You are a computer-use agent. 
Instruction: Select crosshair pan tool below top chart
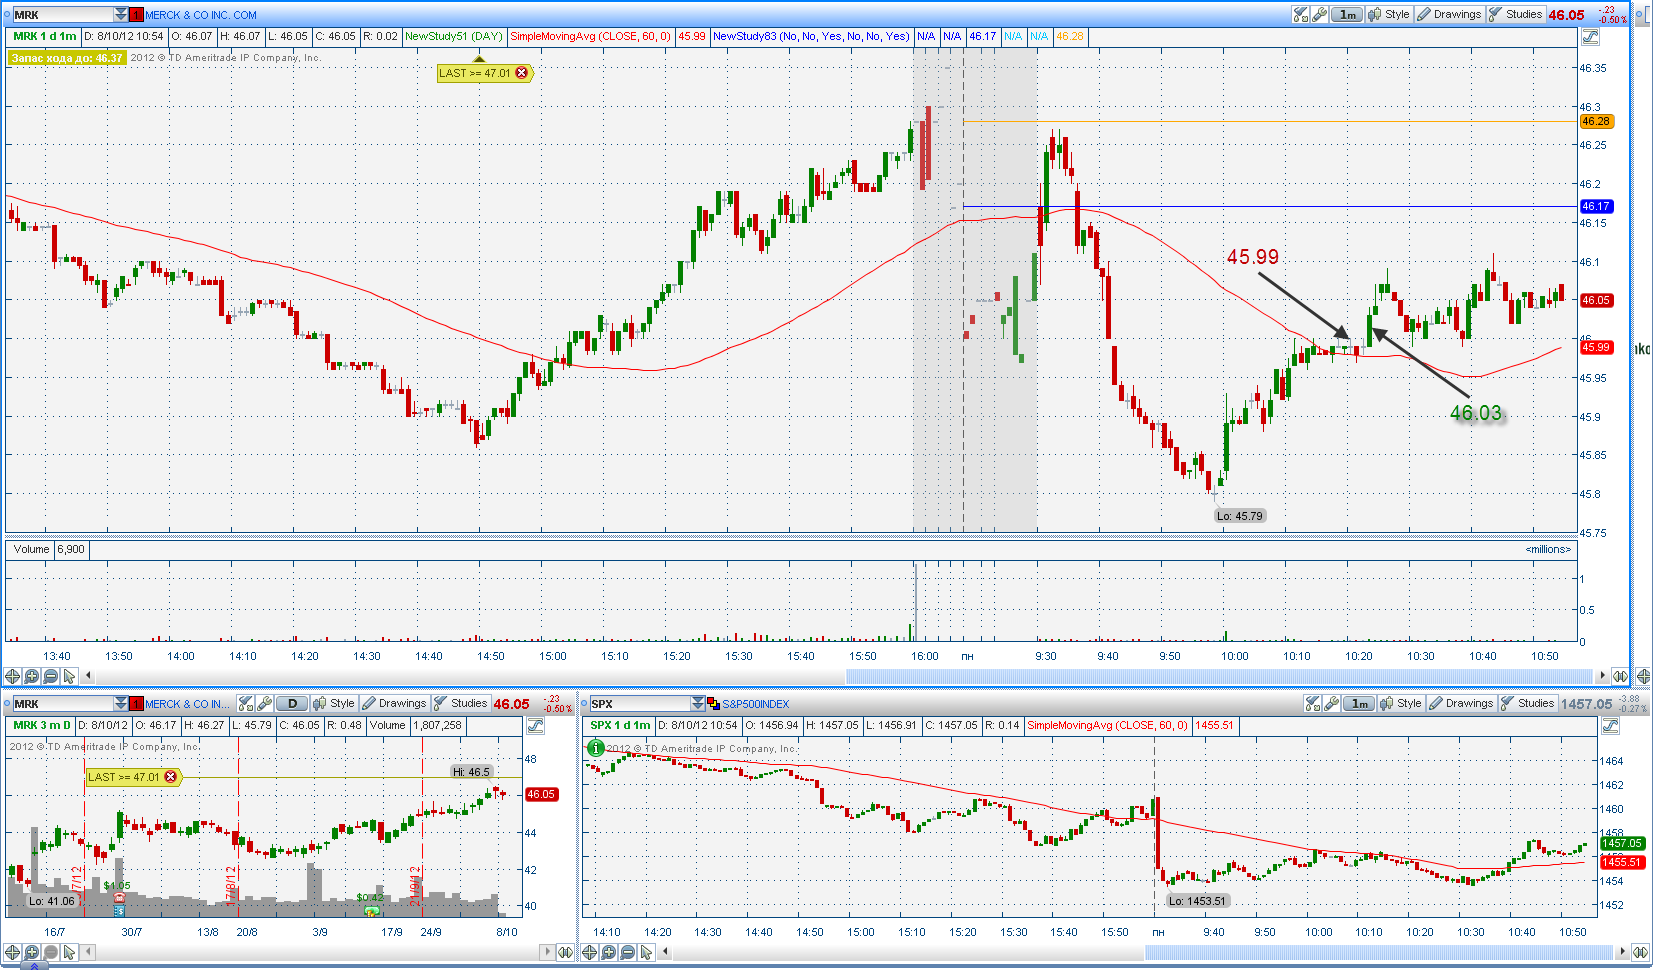point(13,676)
